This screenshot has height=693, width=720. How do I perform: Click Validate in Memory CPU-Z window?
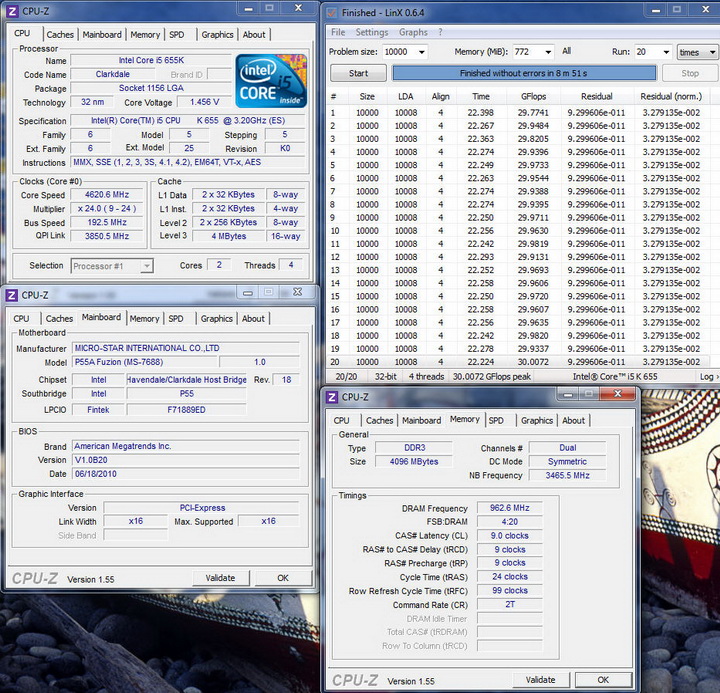coord(540,680)
